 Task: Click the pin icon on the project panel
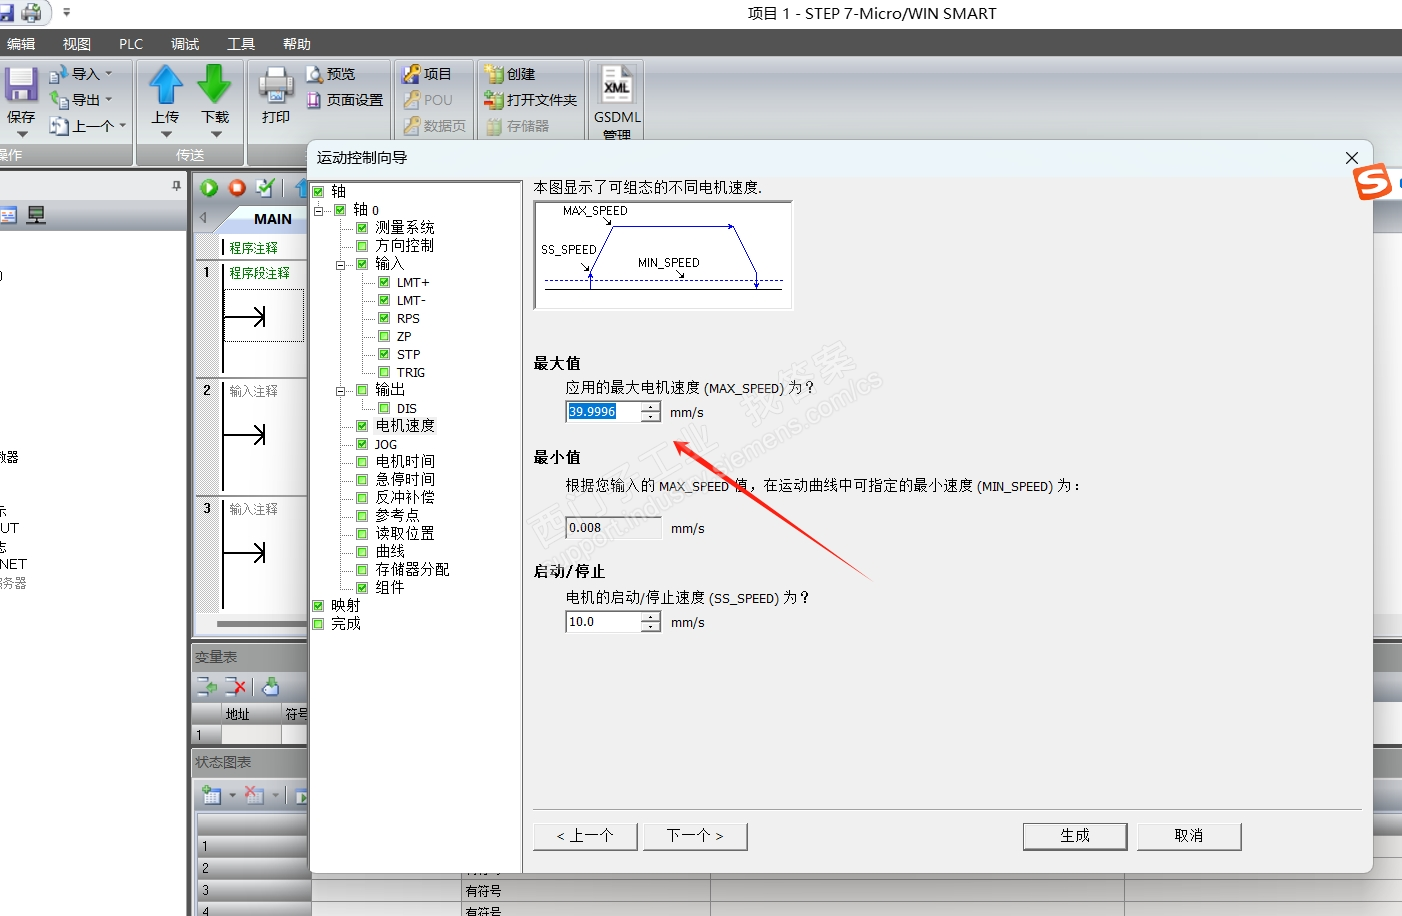tap(177, 186)
